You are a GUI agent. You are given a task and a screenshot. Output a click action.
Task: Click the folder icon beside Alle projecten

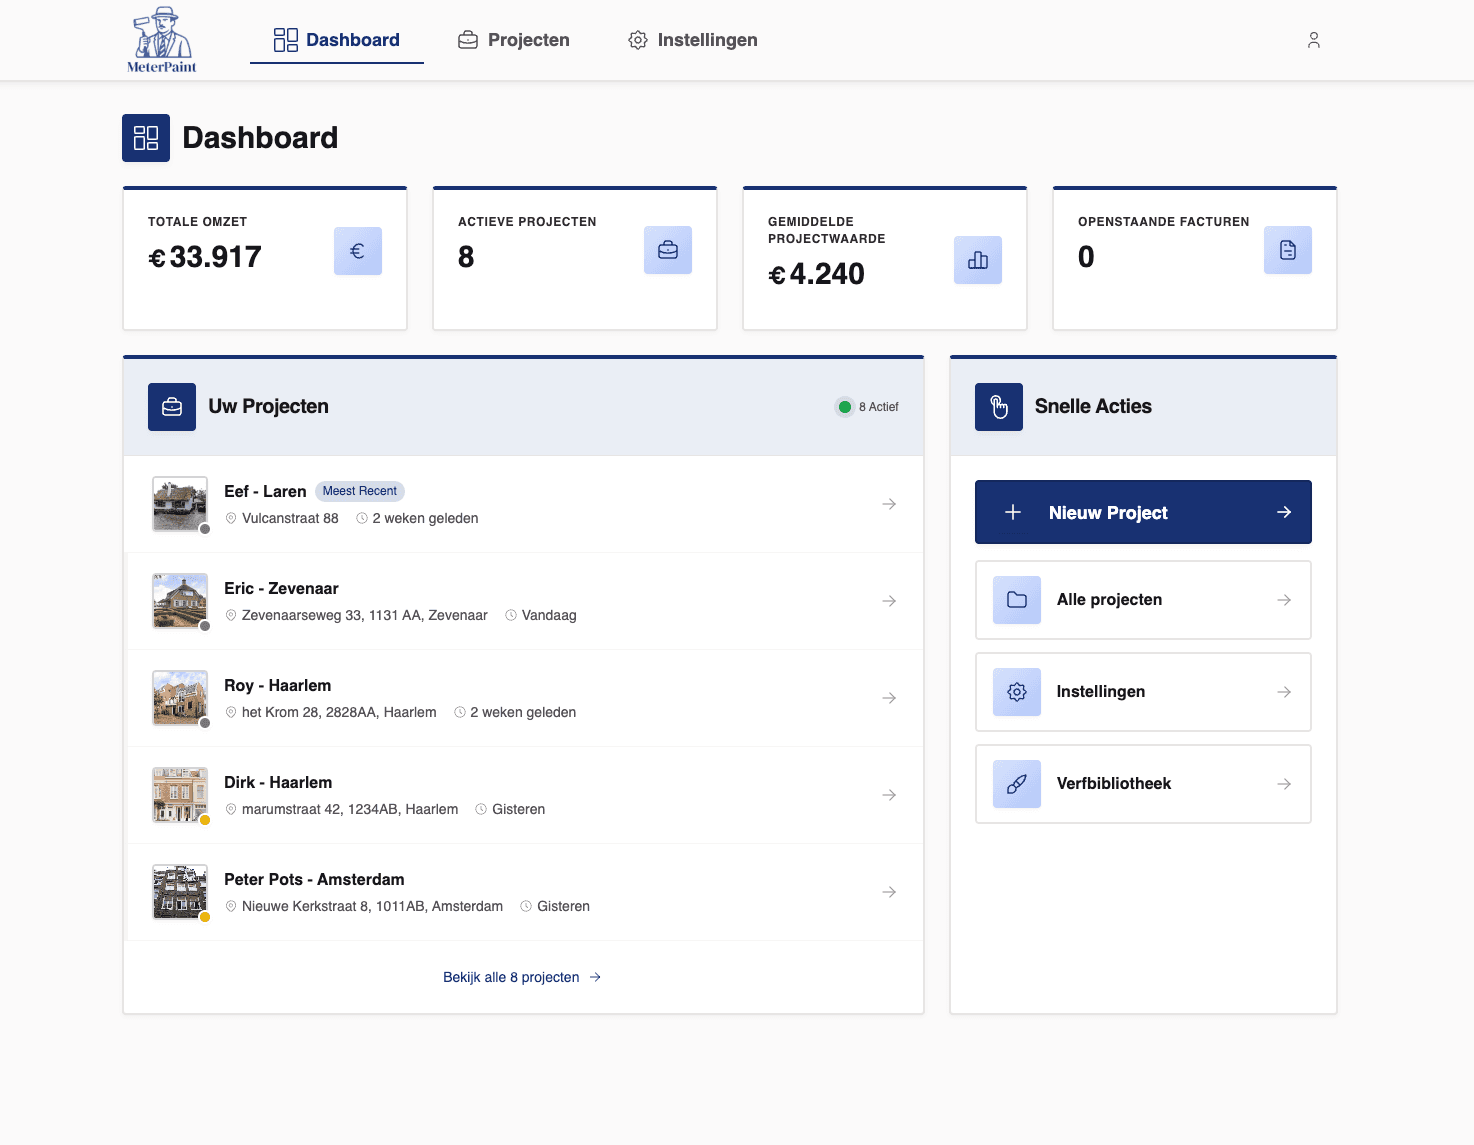pos(1016,599)
